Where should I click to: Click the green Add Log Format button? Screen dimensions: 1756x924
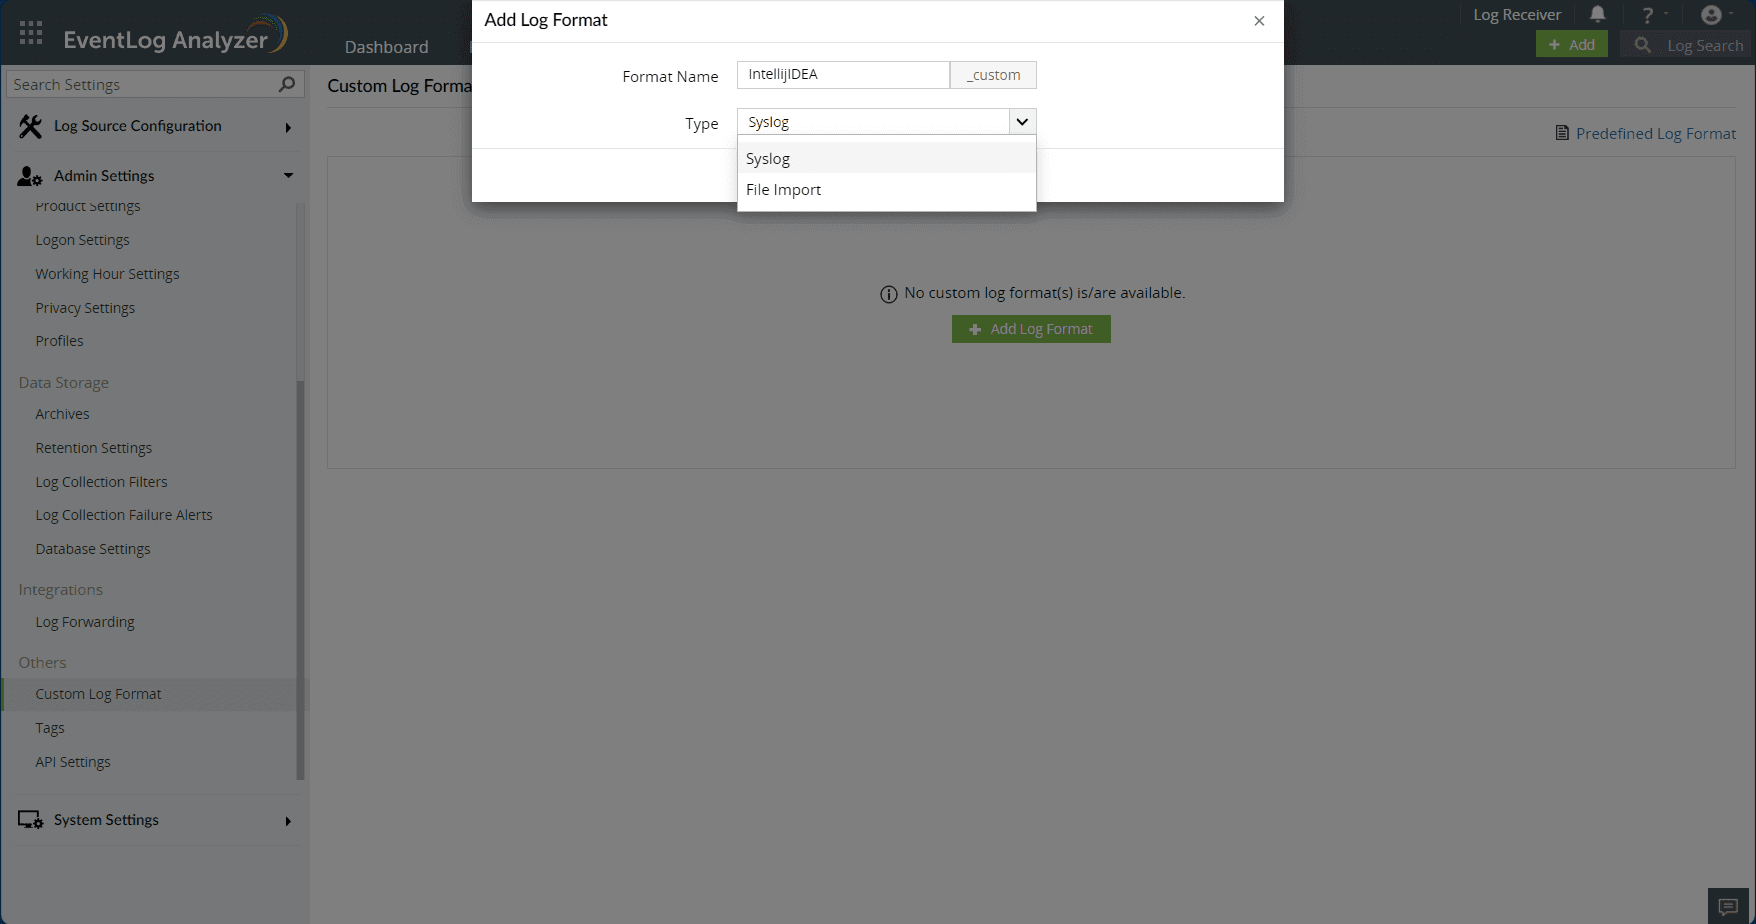(x=1031, y=329)
